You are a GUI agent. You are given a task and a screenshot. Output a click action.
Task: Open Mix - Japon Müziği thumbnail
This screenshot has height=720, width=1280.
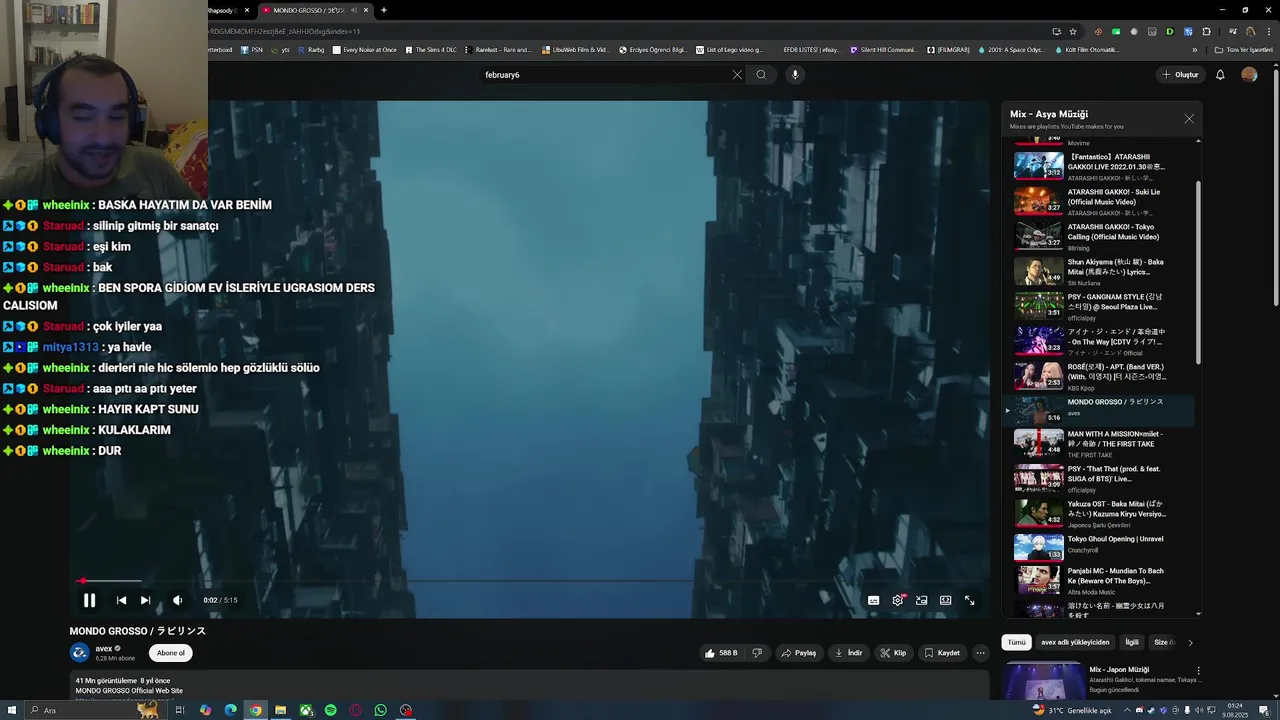coord(1042,680)
